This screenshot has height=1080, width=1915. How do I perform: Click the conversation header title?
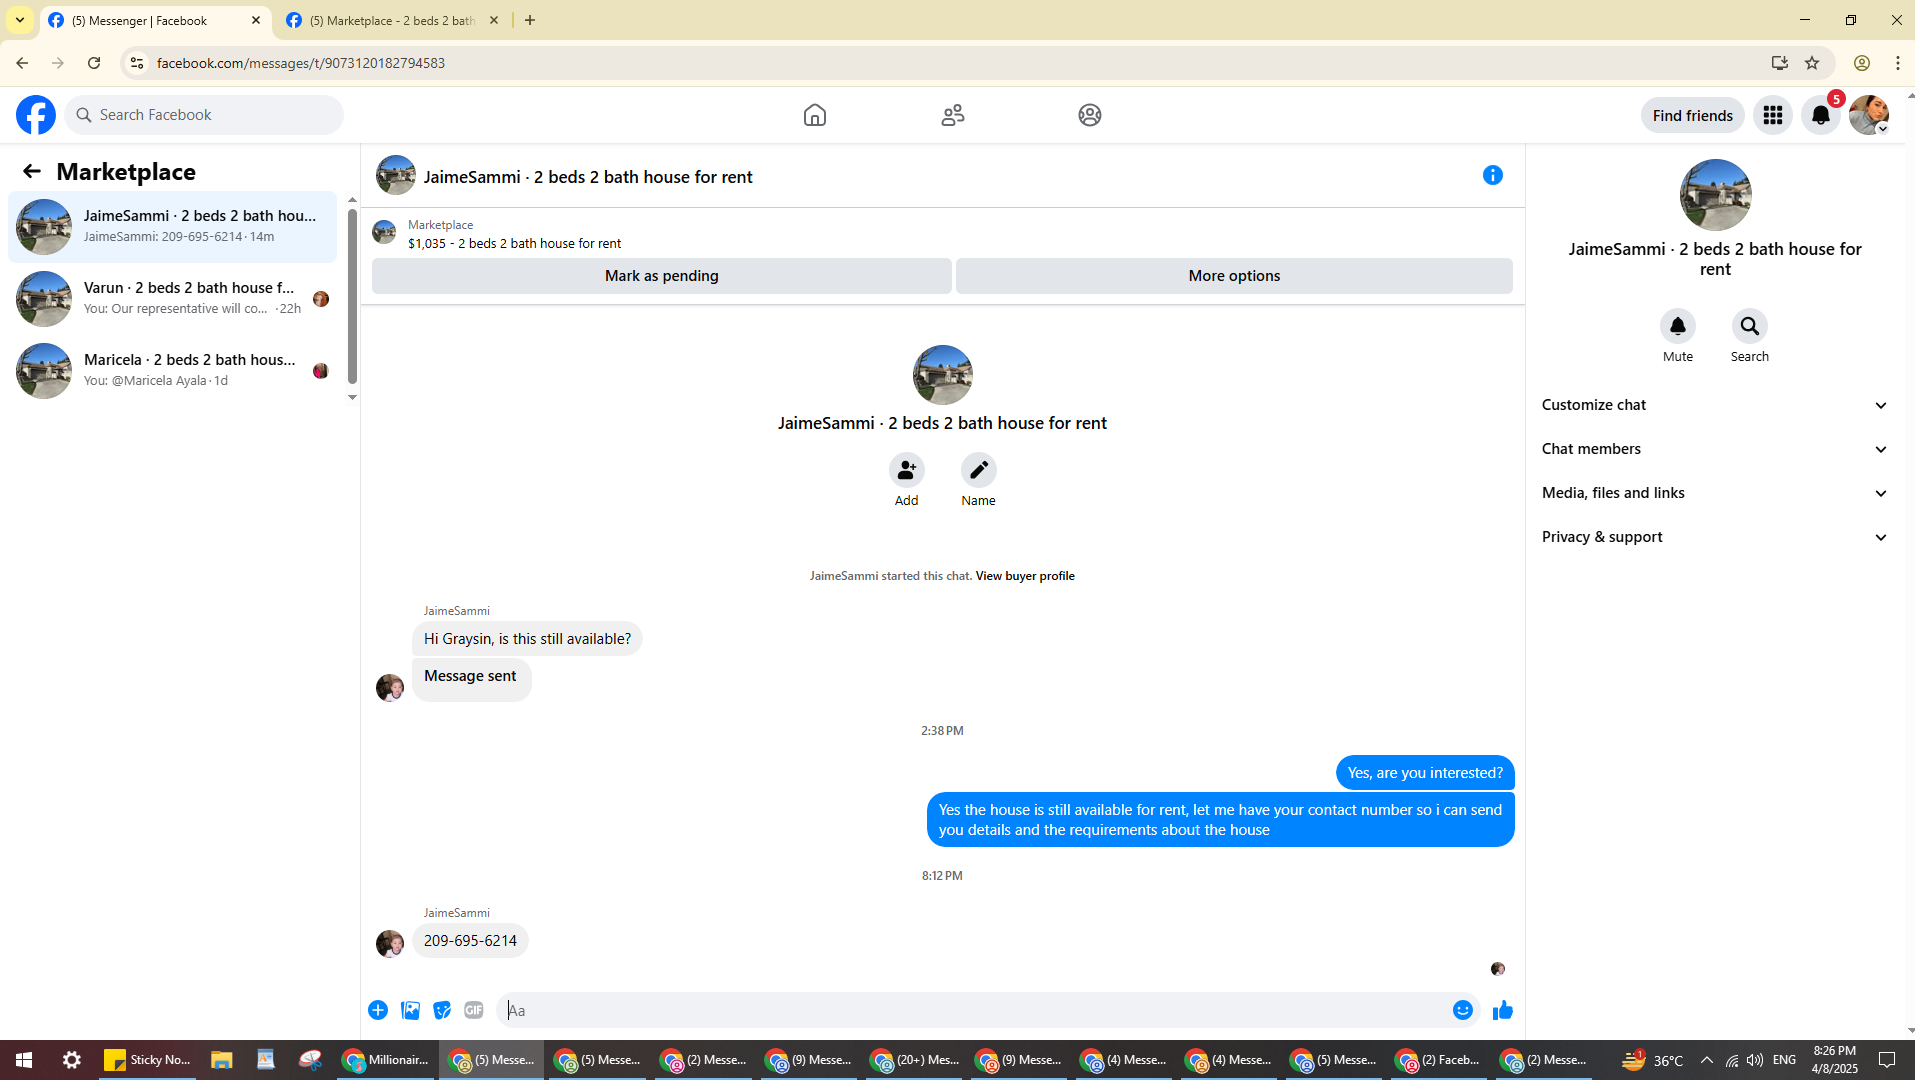(x=588, y=177)
